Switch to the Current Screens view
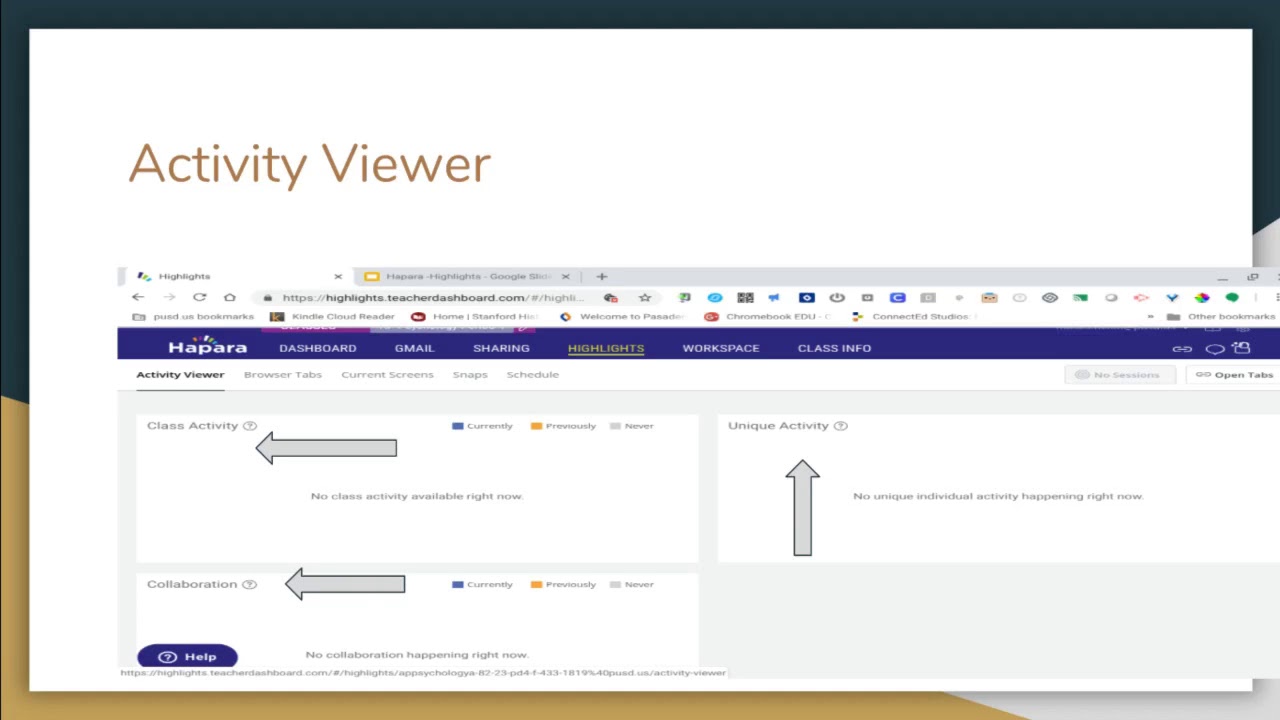This screenshot has width=1280, height=720. pyautogui.click(x=387, y=375)
